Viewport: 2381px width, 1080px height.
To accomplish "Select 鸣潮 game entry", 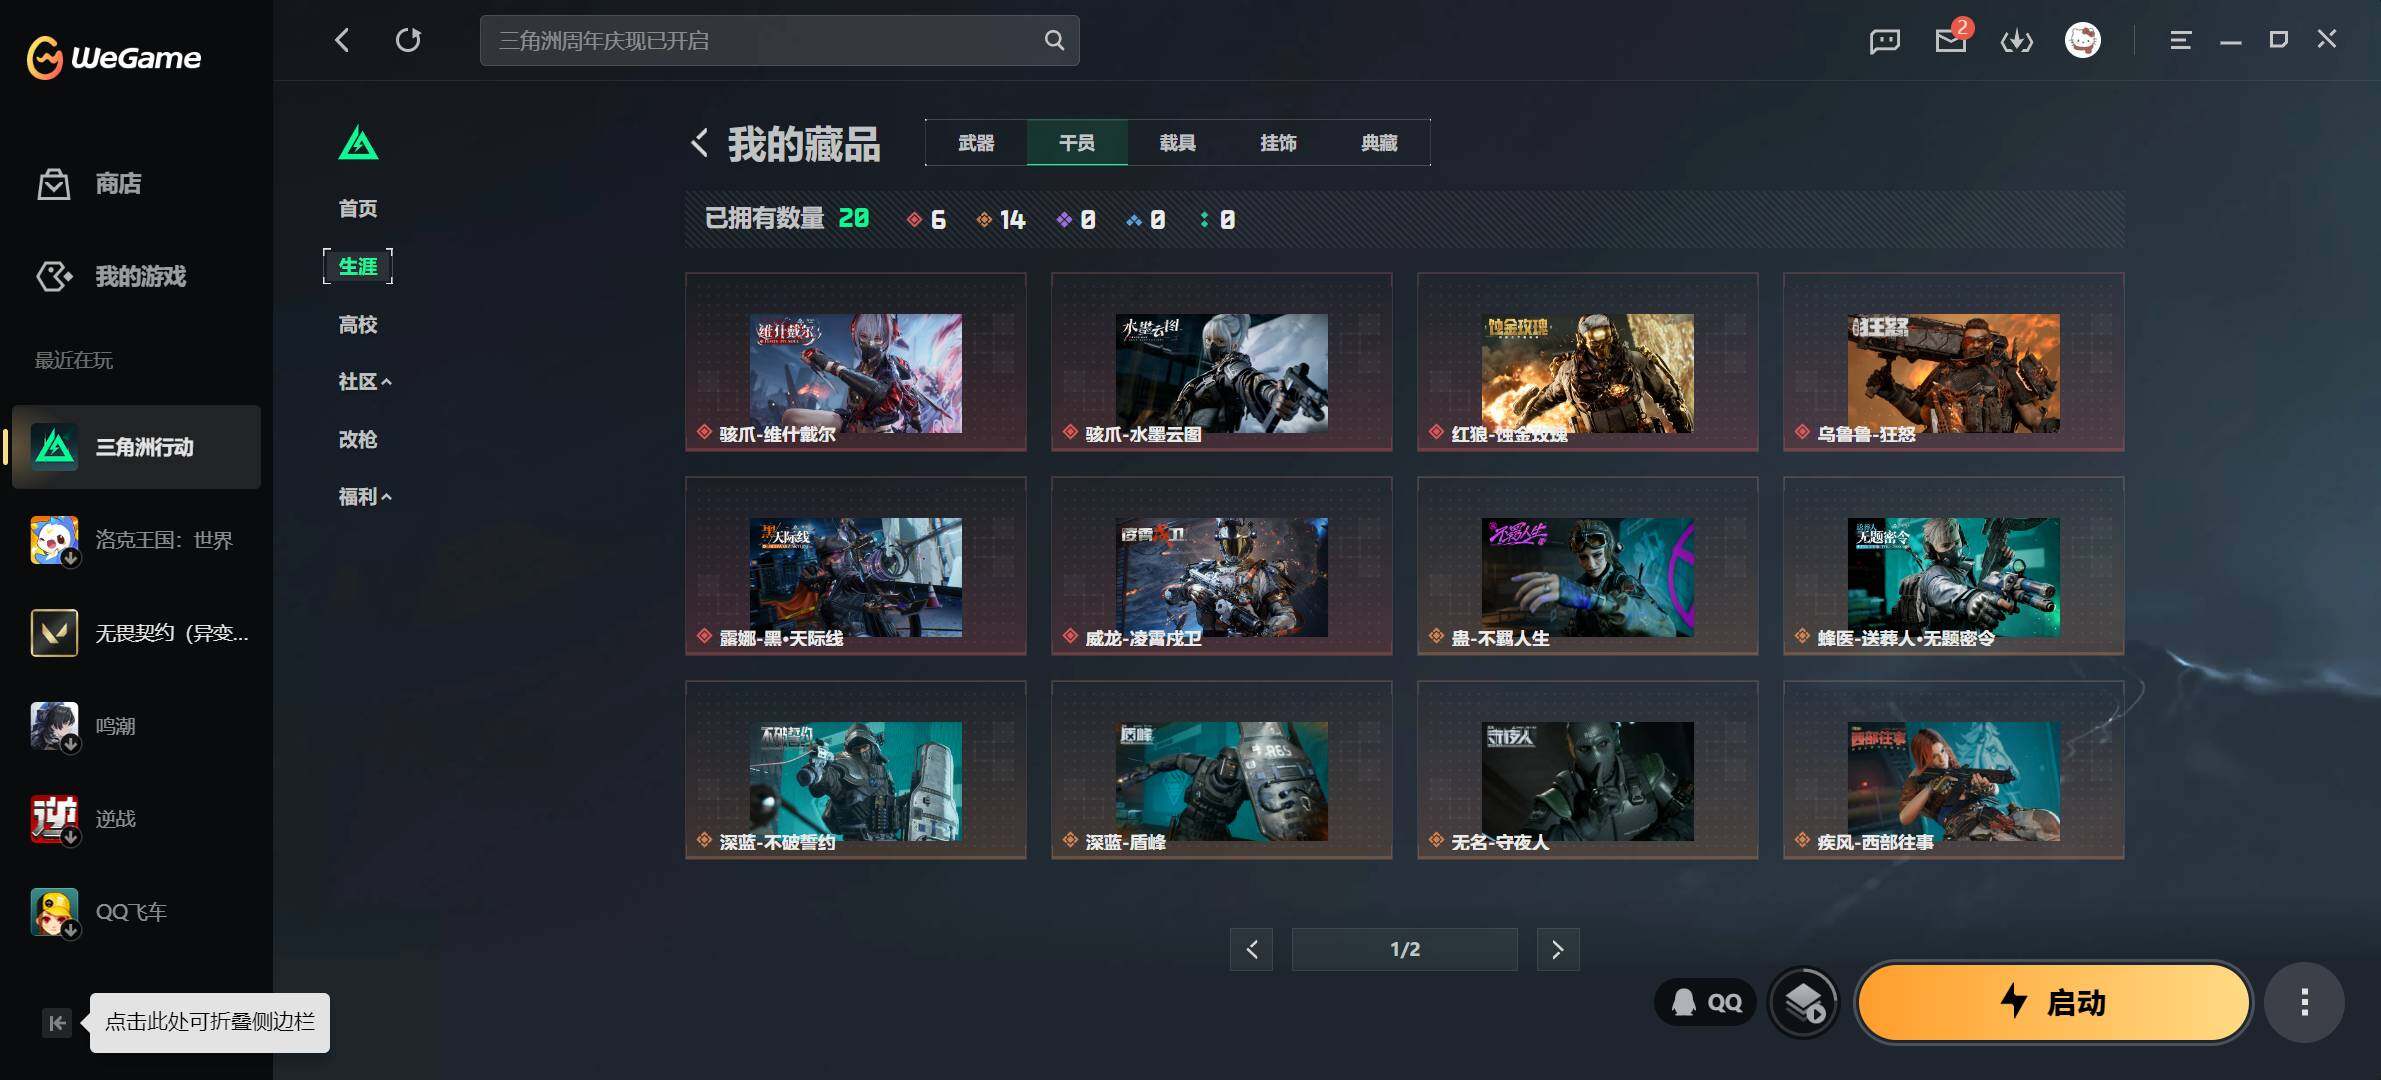I will 136,726.
